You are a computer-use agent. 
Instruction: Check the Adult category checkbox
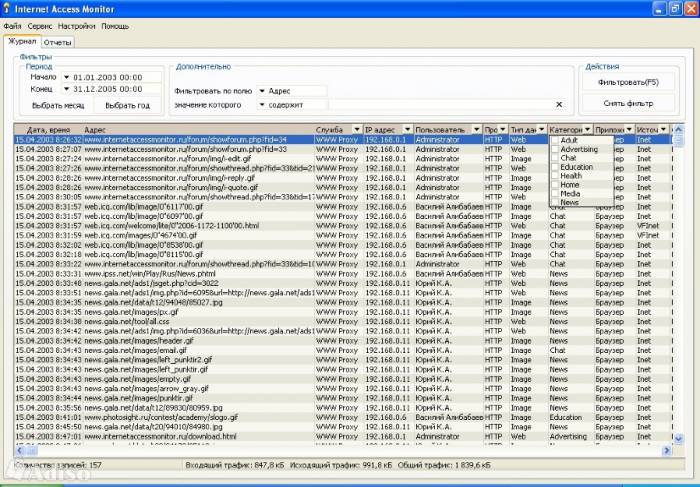[x=555, y=140]
